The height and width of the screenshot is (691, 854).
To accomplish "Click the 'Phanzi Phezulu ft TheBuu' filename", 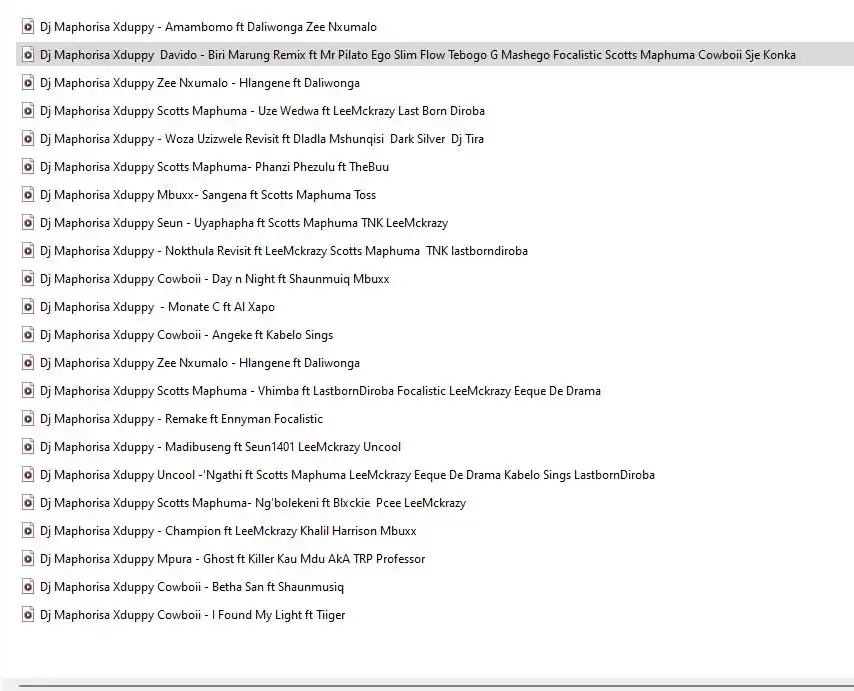I will [x=214, y=167].
